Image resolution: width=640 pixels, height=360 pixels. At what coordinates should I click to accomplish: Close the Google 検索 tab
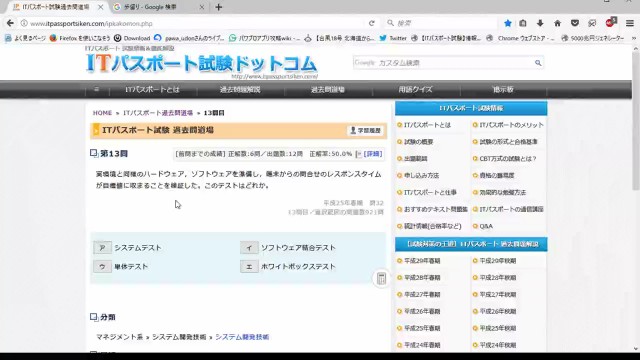click(x=202, y=7)
